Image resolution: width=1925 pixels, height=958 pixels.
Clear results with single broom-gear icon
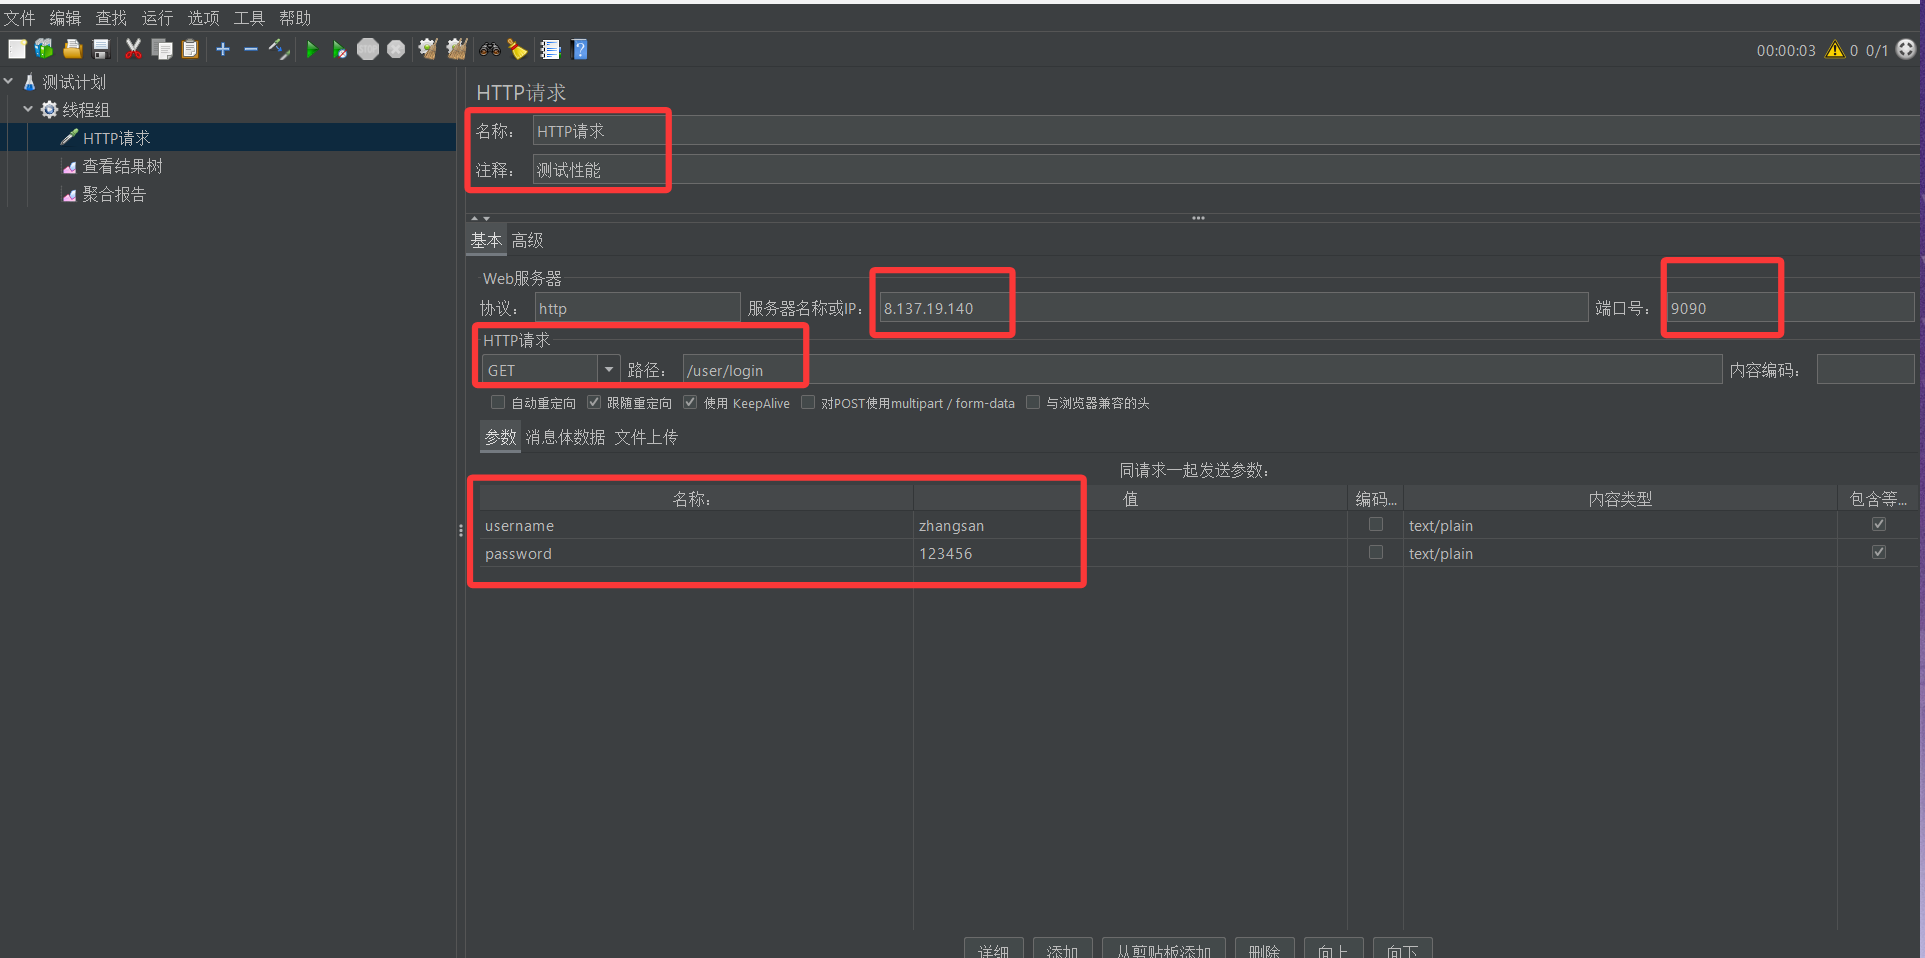click(x=428, y=49)
